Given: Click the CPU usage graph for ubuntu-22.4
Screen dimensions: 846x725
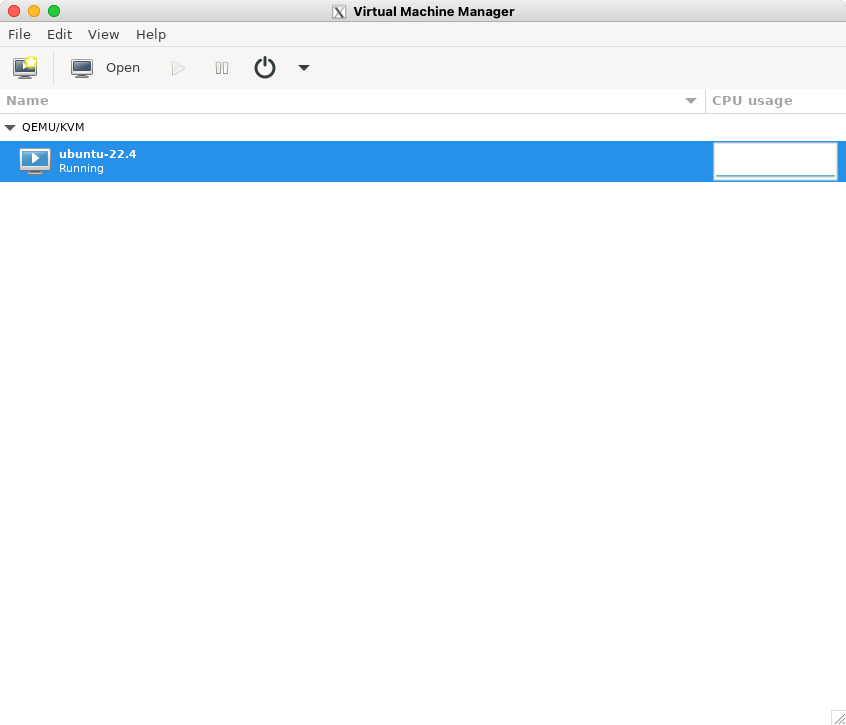Looking at the screenshot, I should (775, 161).
